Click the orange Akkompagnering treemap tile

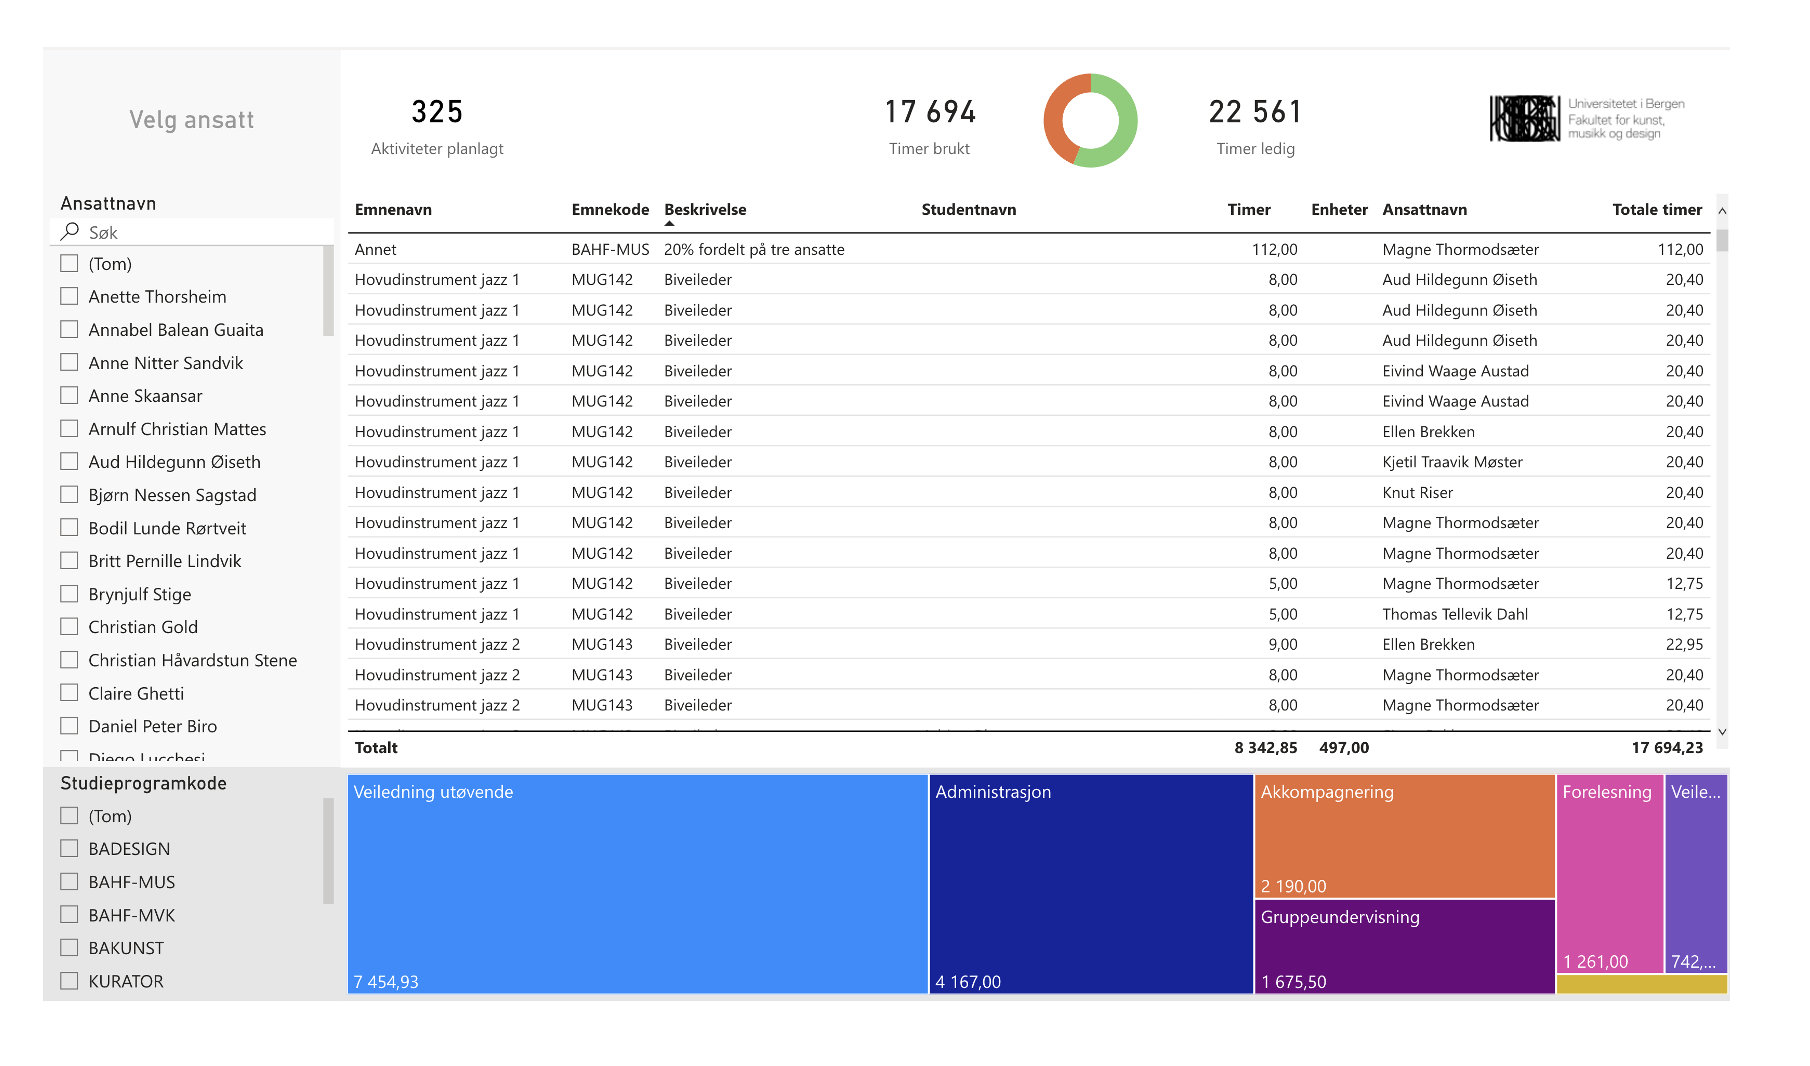click(x=1404, y=836)
